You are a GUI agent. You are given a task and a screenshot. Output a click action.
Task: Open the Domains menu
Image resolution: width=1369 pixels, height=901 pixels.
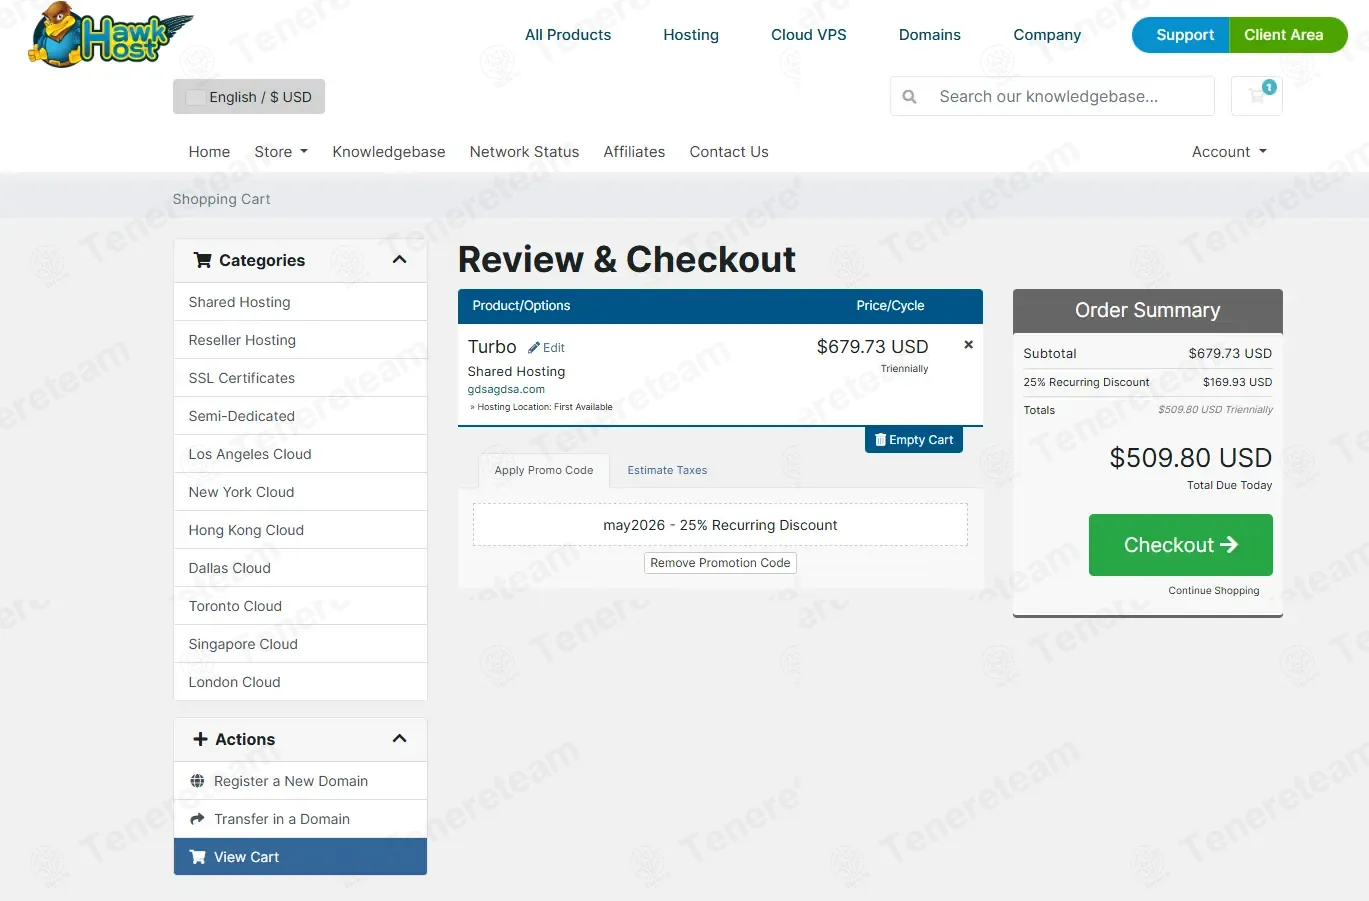click(x=930, y=35)
